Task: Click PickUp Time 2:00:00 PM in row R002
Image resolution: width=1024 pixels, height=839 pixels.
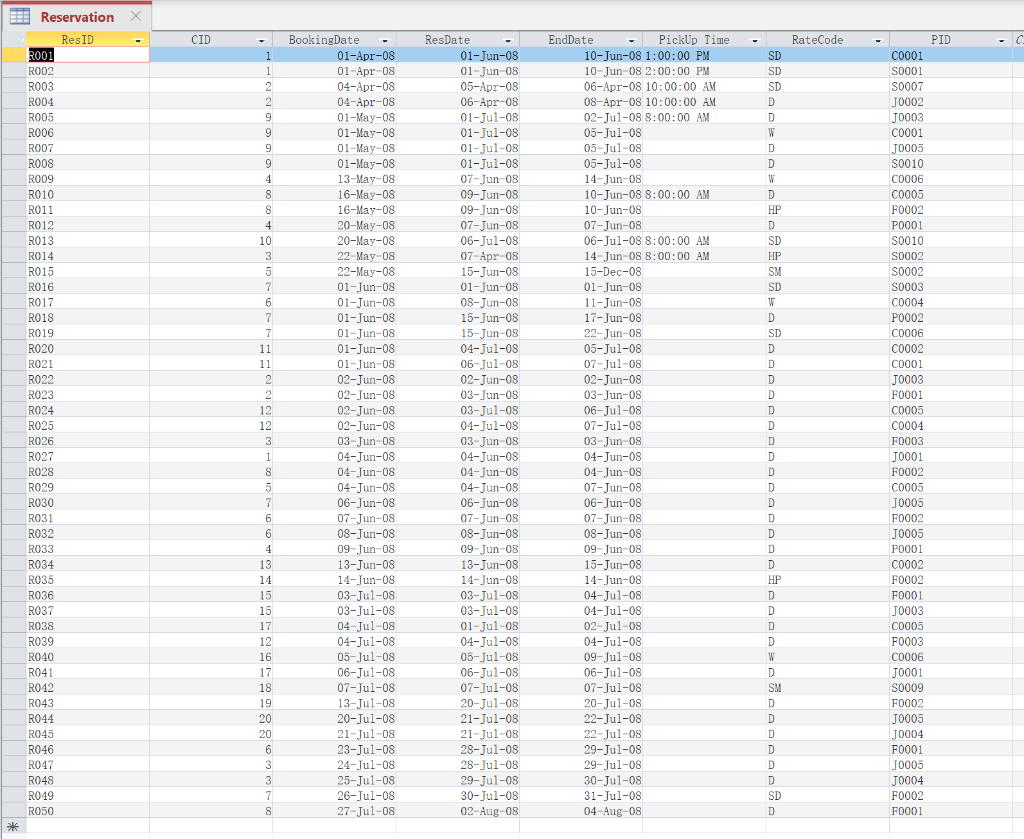Action: click(x=705, y=71)
